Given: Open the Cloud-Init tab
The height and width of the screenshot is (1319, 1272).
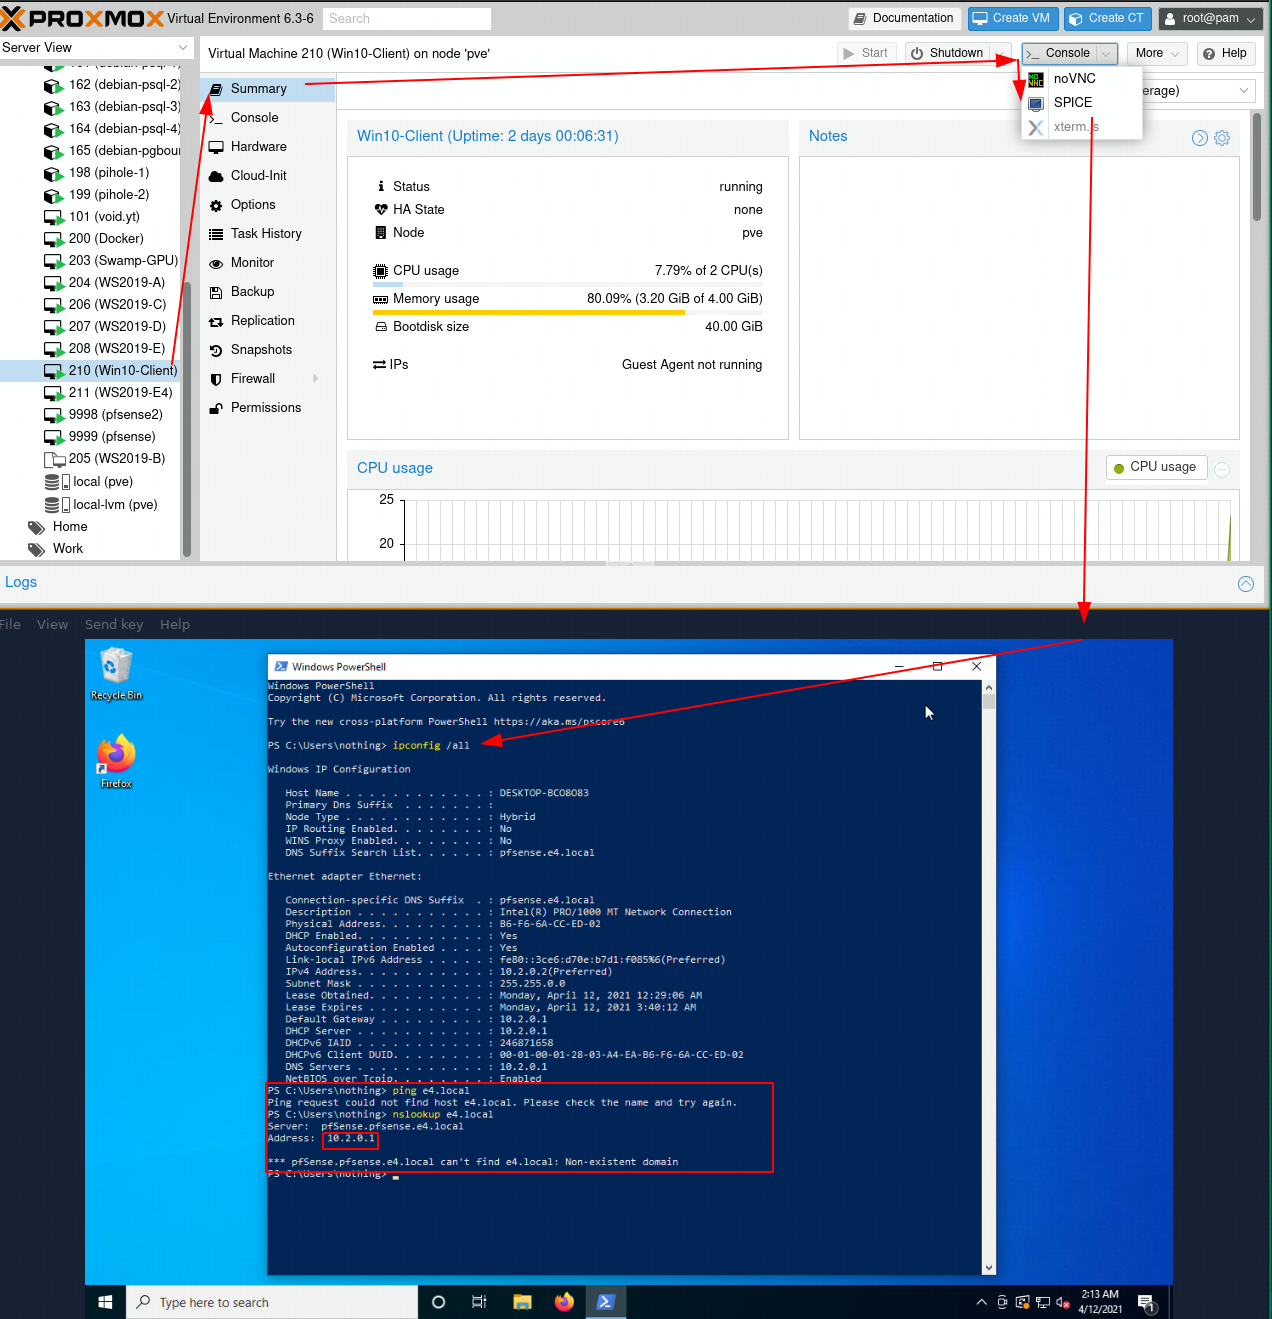Looking at the screenshot, I should [x=268, y=176].
